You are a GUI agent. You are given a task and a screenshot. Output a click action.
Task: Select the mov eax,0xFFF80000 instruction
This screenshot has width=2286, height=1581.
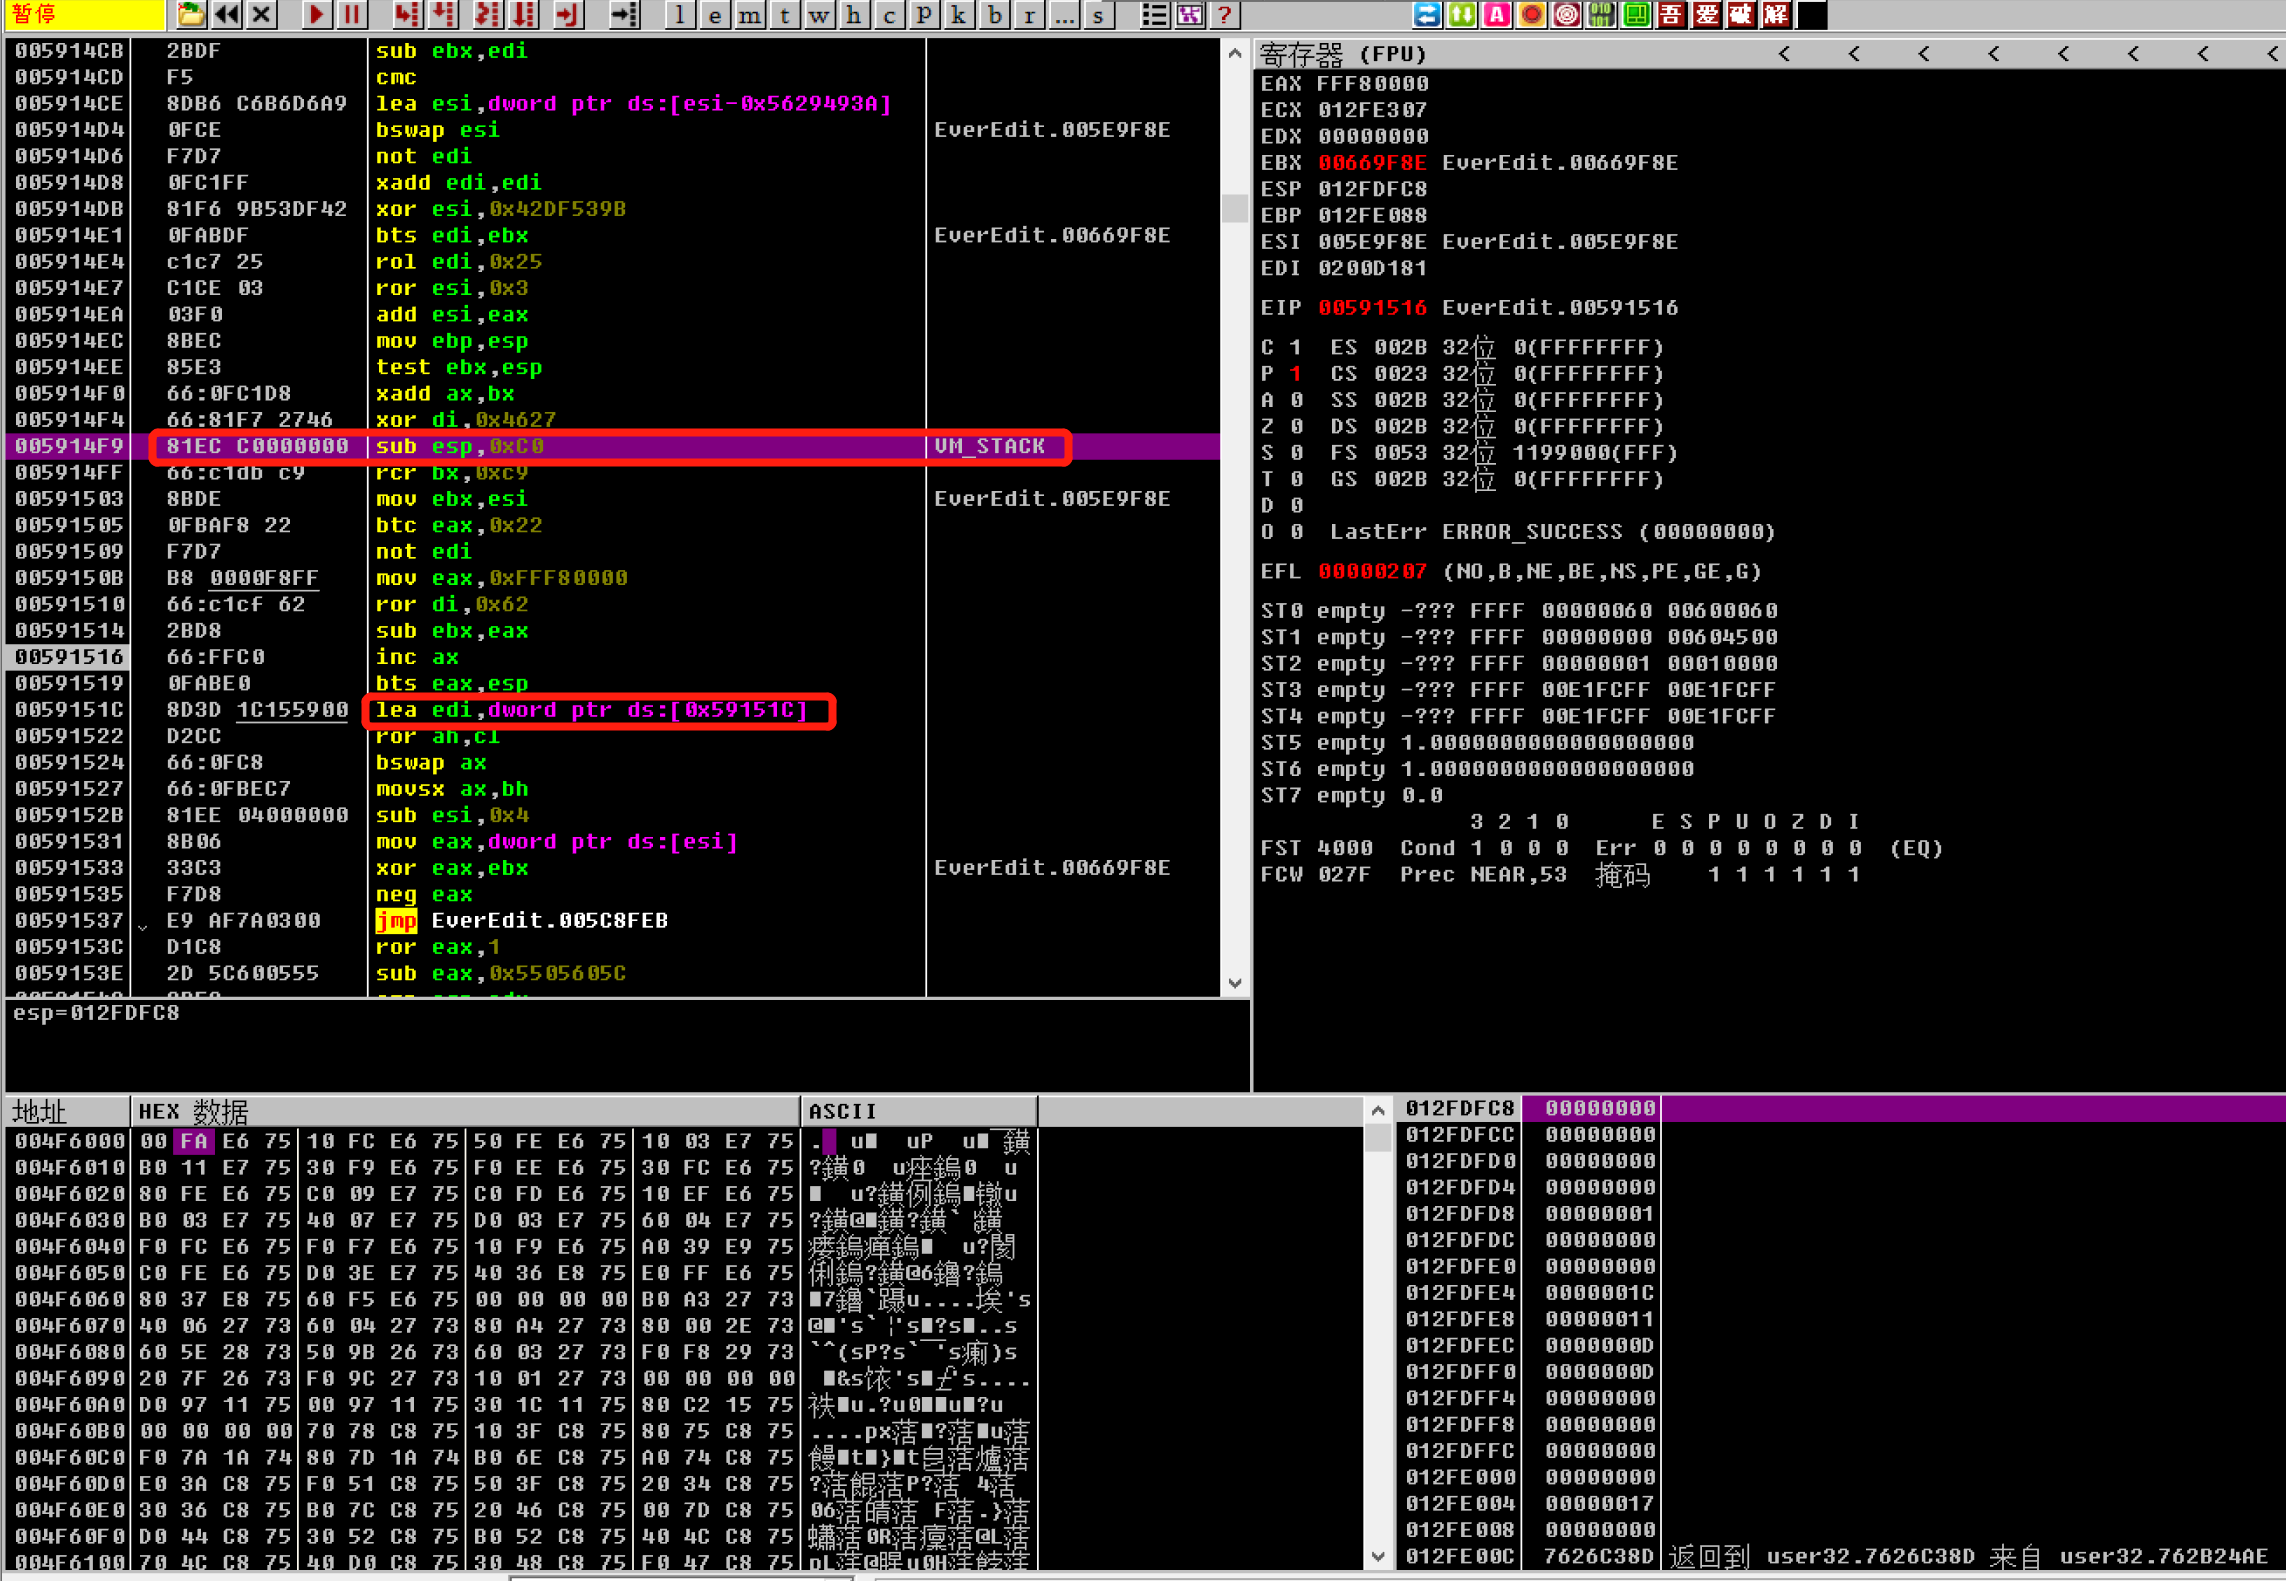tap(612, 578)
